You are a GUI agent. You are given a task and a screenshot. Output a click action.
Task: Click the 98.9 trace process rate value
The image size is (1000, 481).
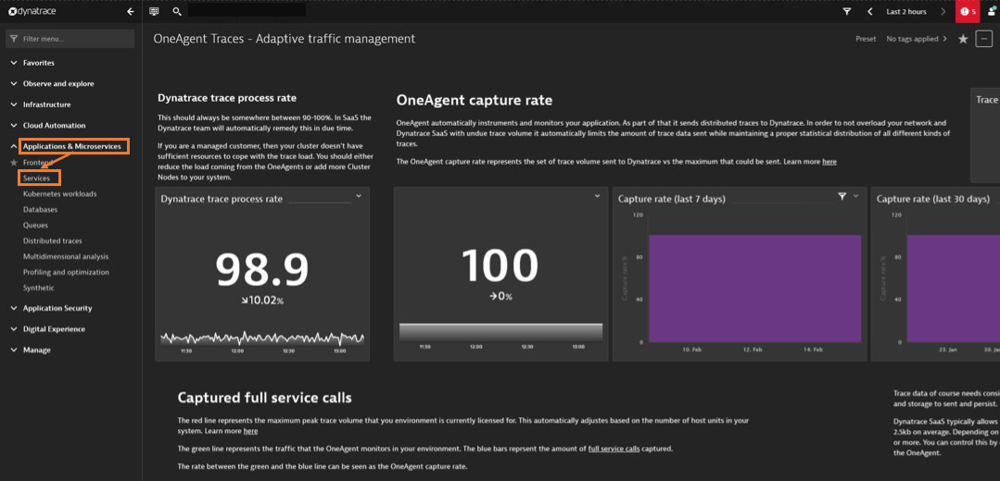[x=262, y=269]
